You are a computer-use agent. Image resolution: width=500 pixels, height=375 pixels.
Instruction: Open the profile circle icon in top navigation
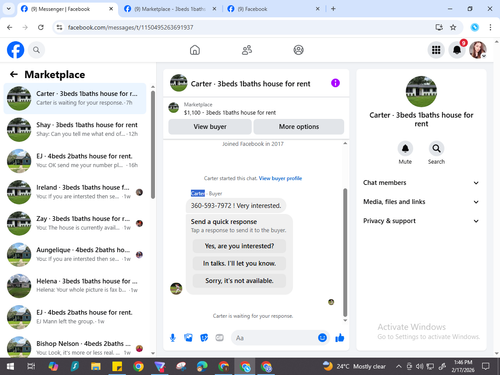tap(298, 50)
